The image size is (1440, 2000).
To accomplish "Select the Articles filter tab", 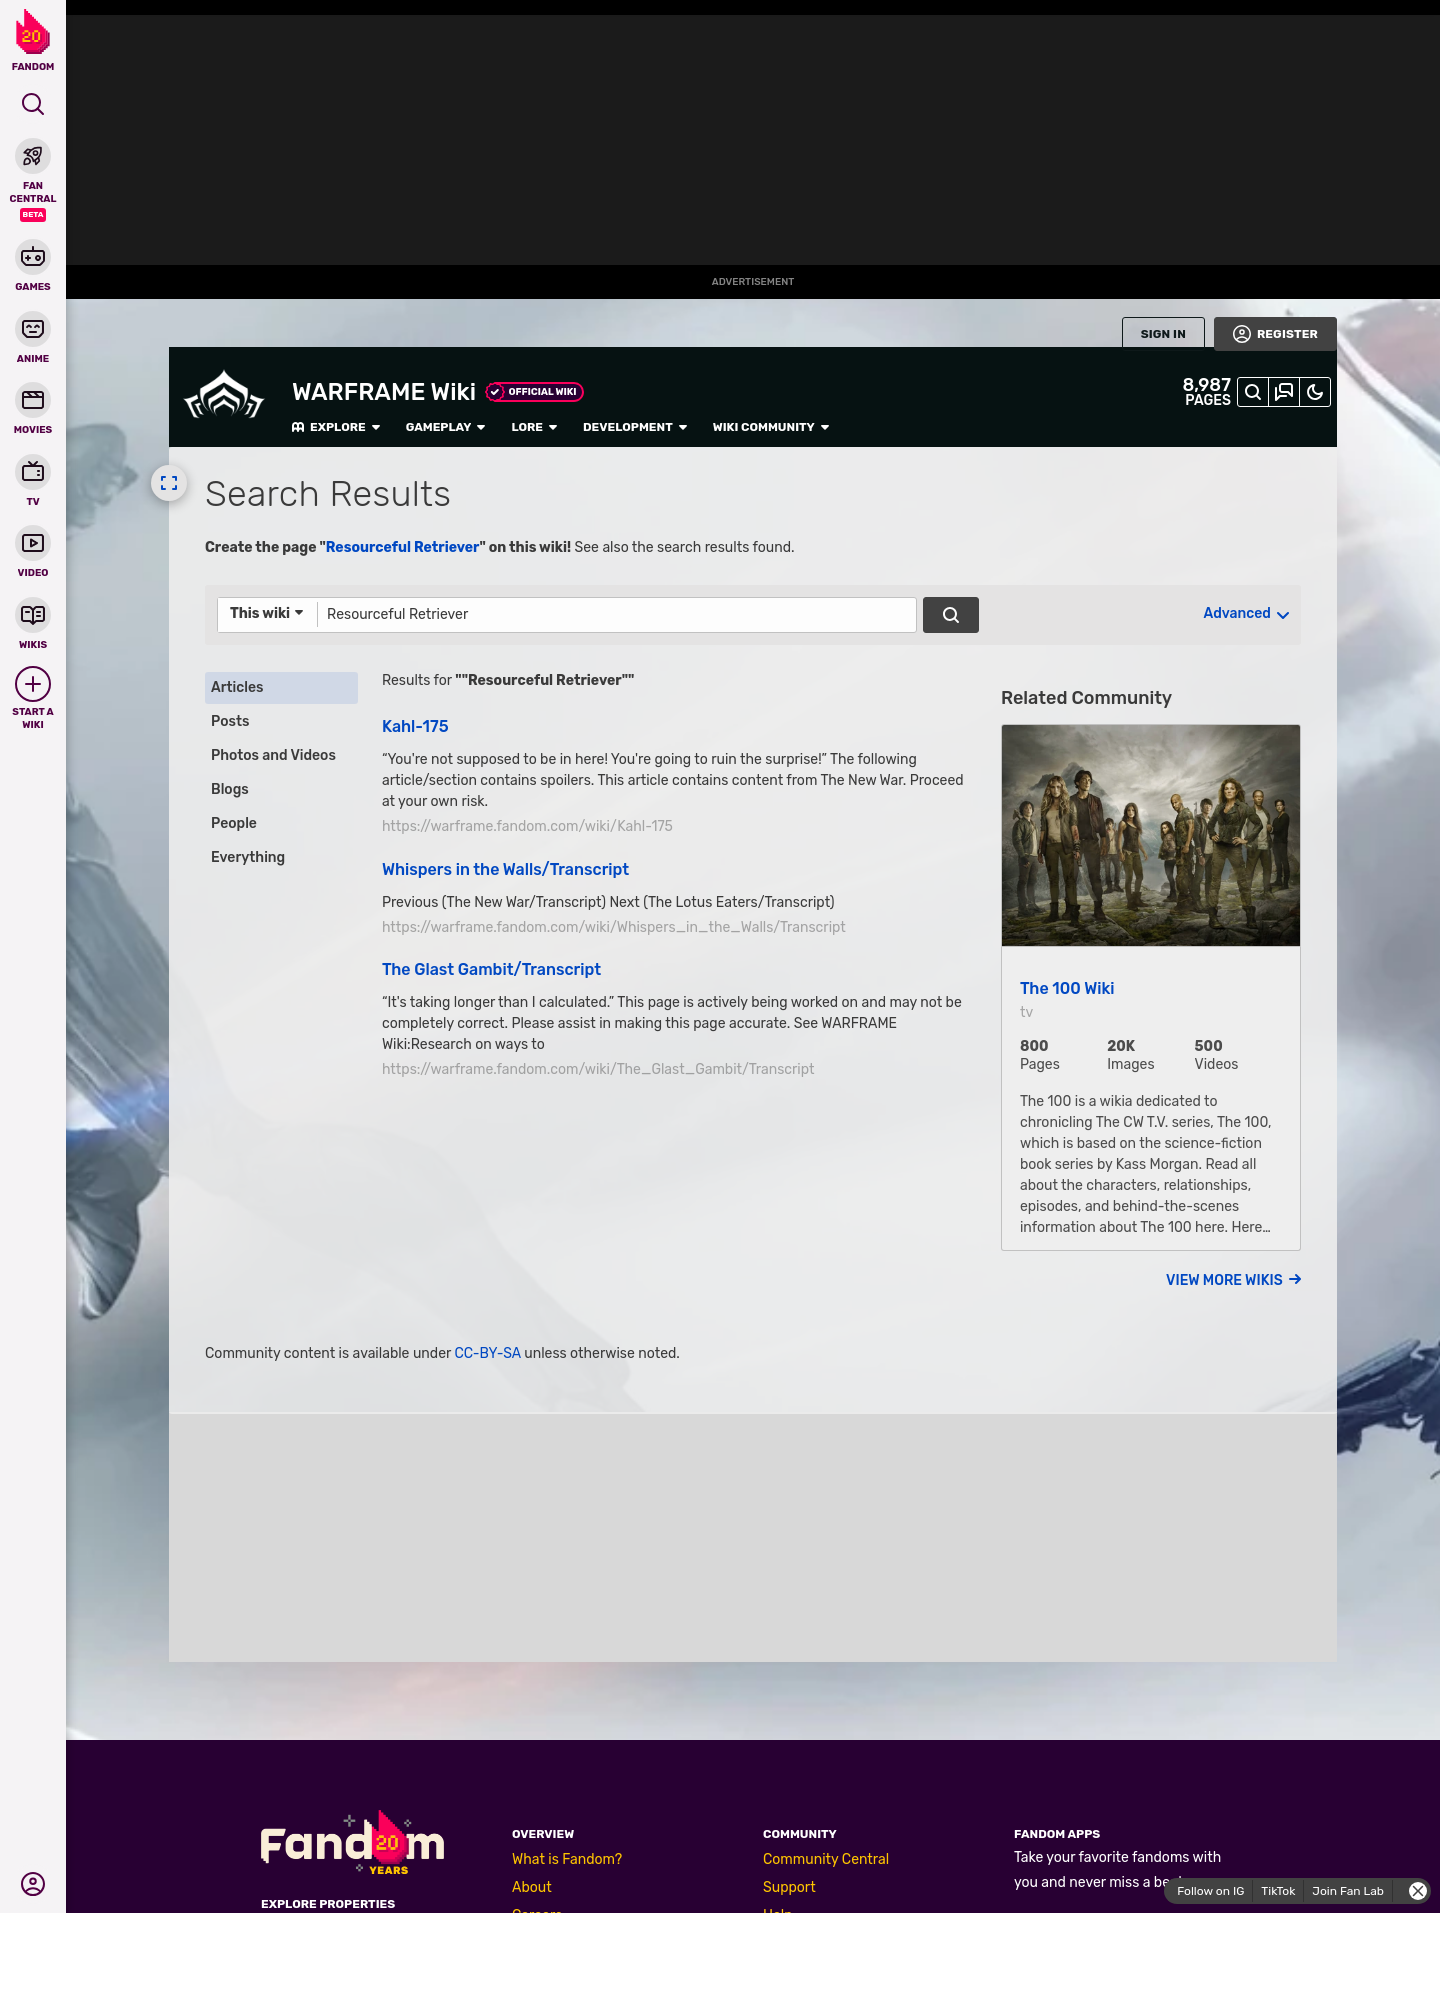I will [x=281, y=688].
